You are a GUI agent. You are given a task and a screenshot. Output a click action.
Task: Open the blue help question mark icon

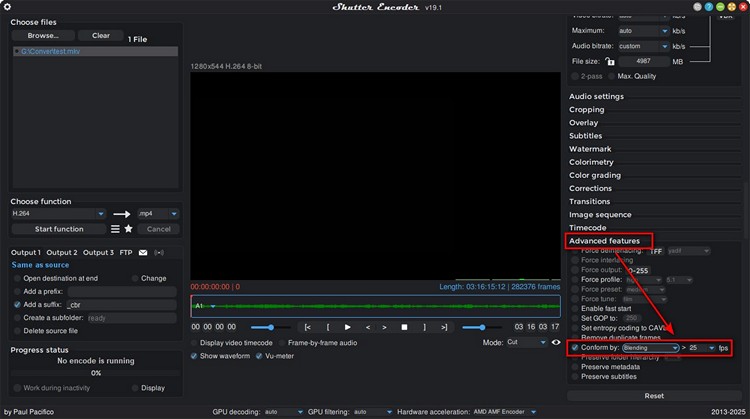[x=708, y=7]
